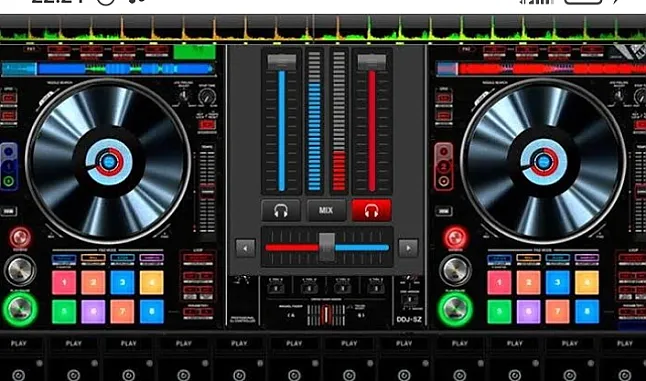Touch the left deck jog wheel center
Image resolution: width=646 pixels, height=381 pixels.
(x=108, y=161)
